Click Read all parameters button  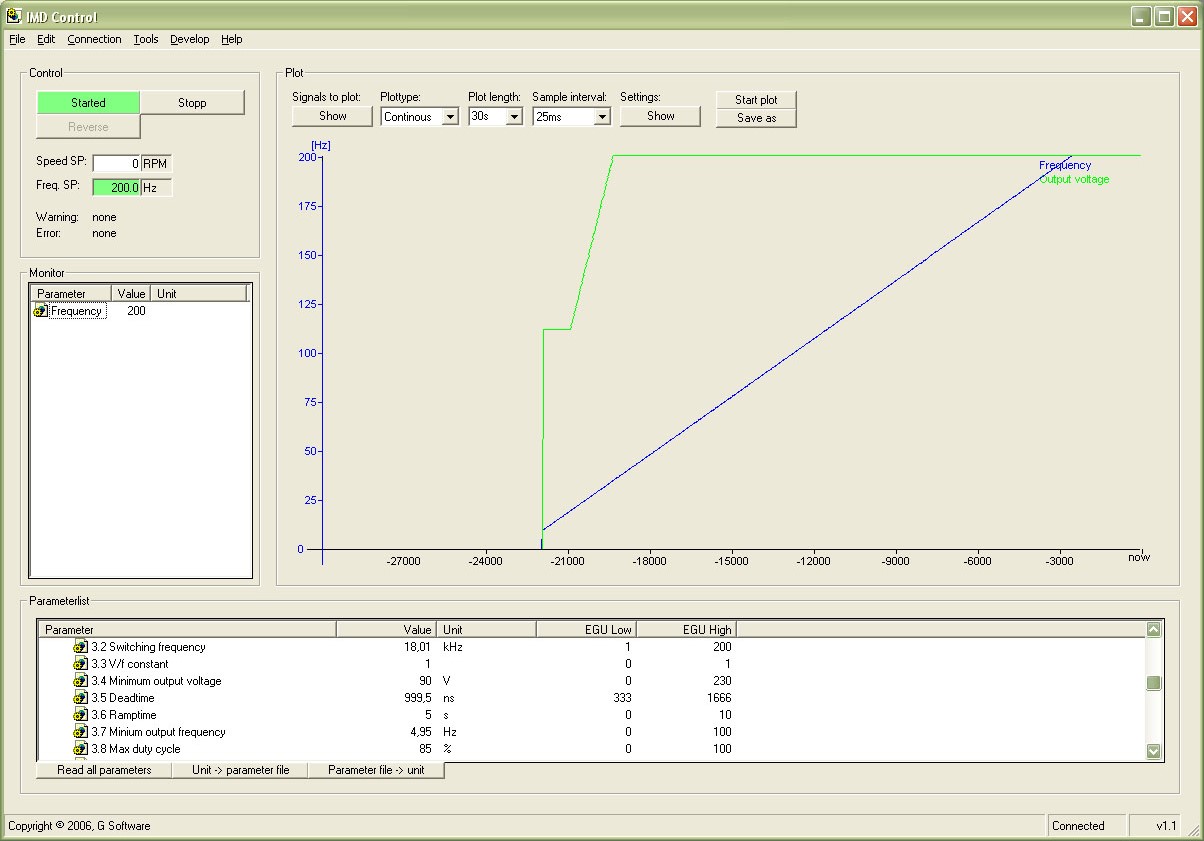point(104,770)
